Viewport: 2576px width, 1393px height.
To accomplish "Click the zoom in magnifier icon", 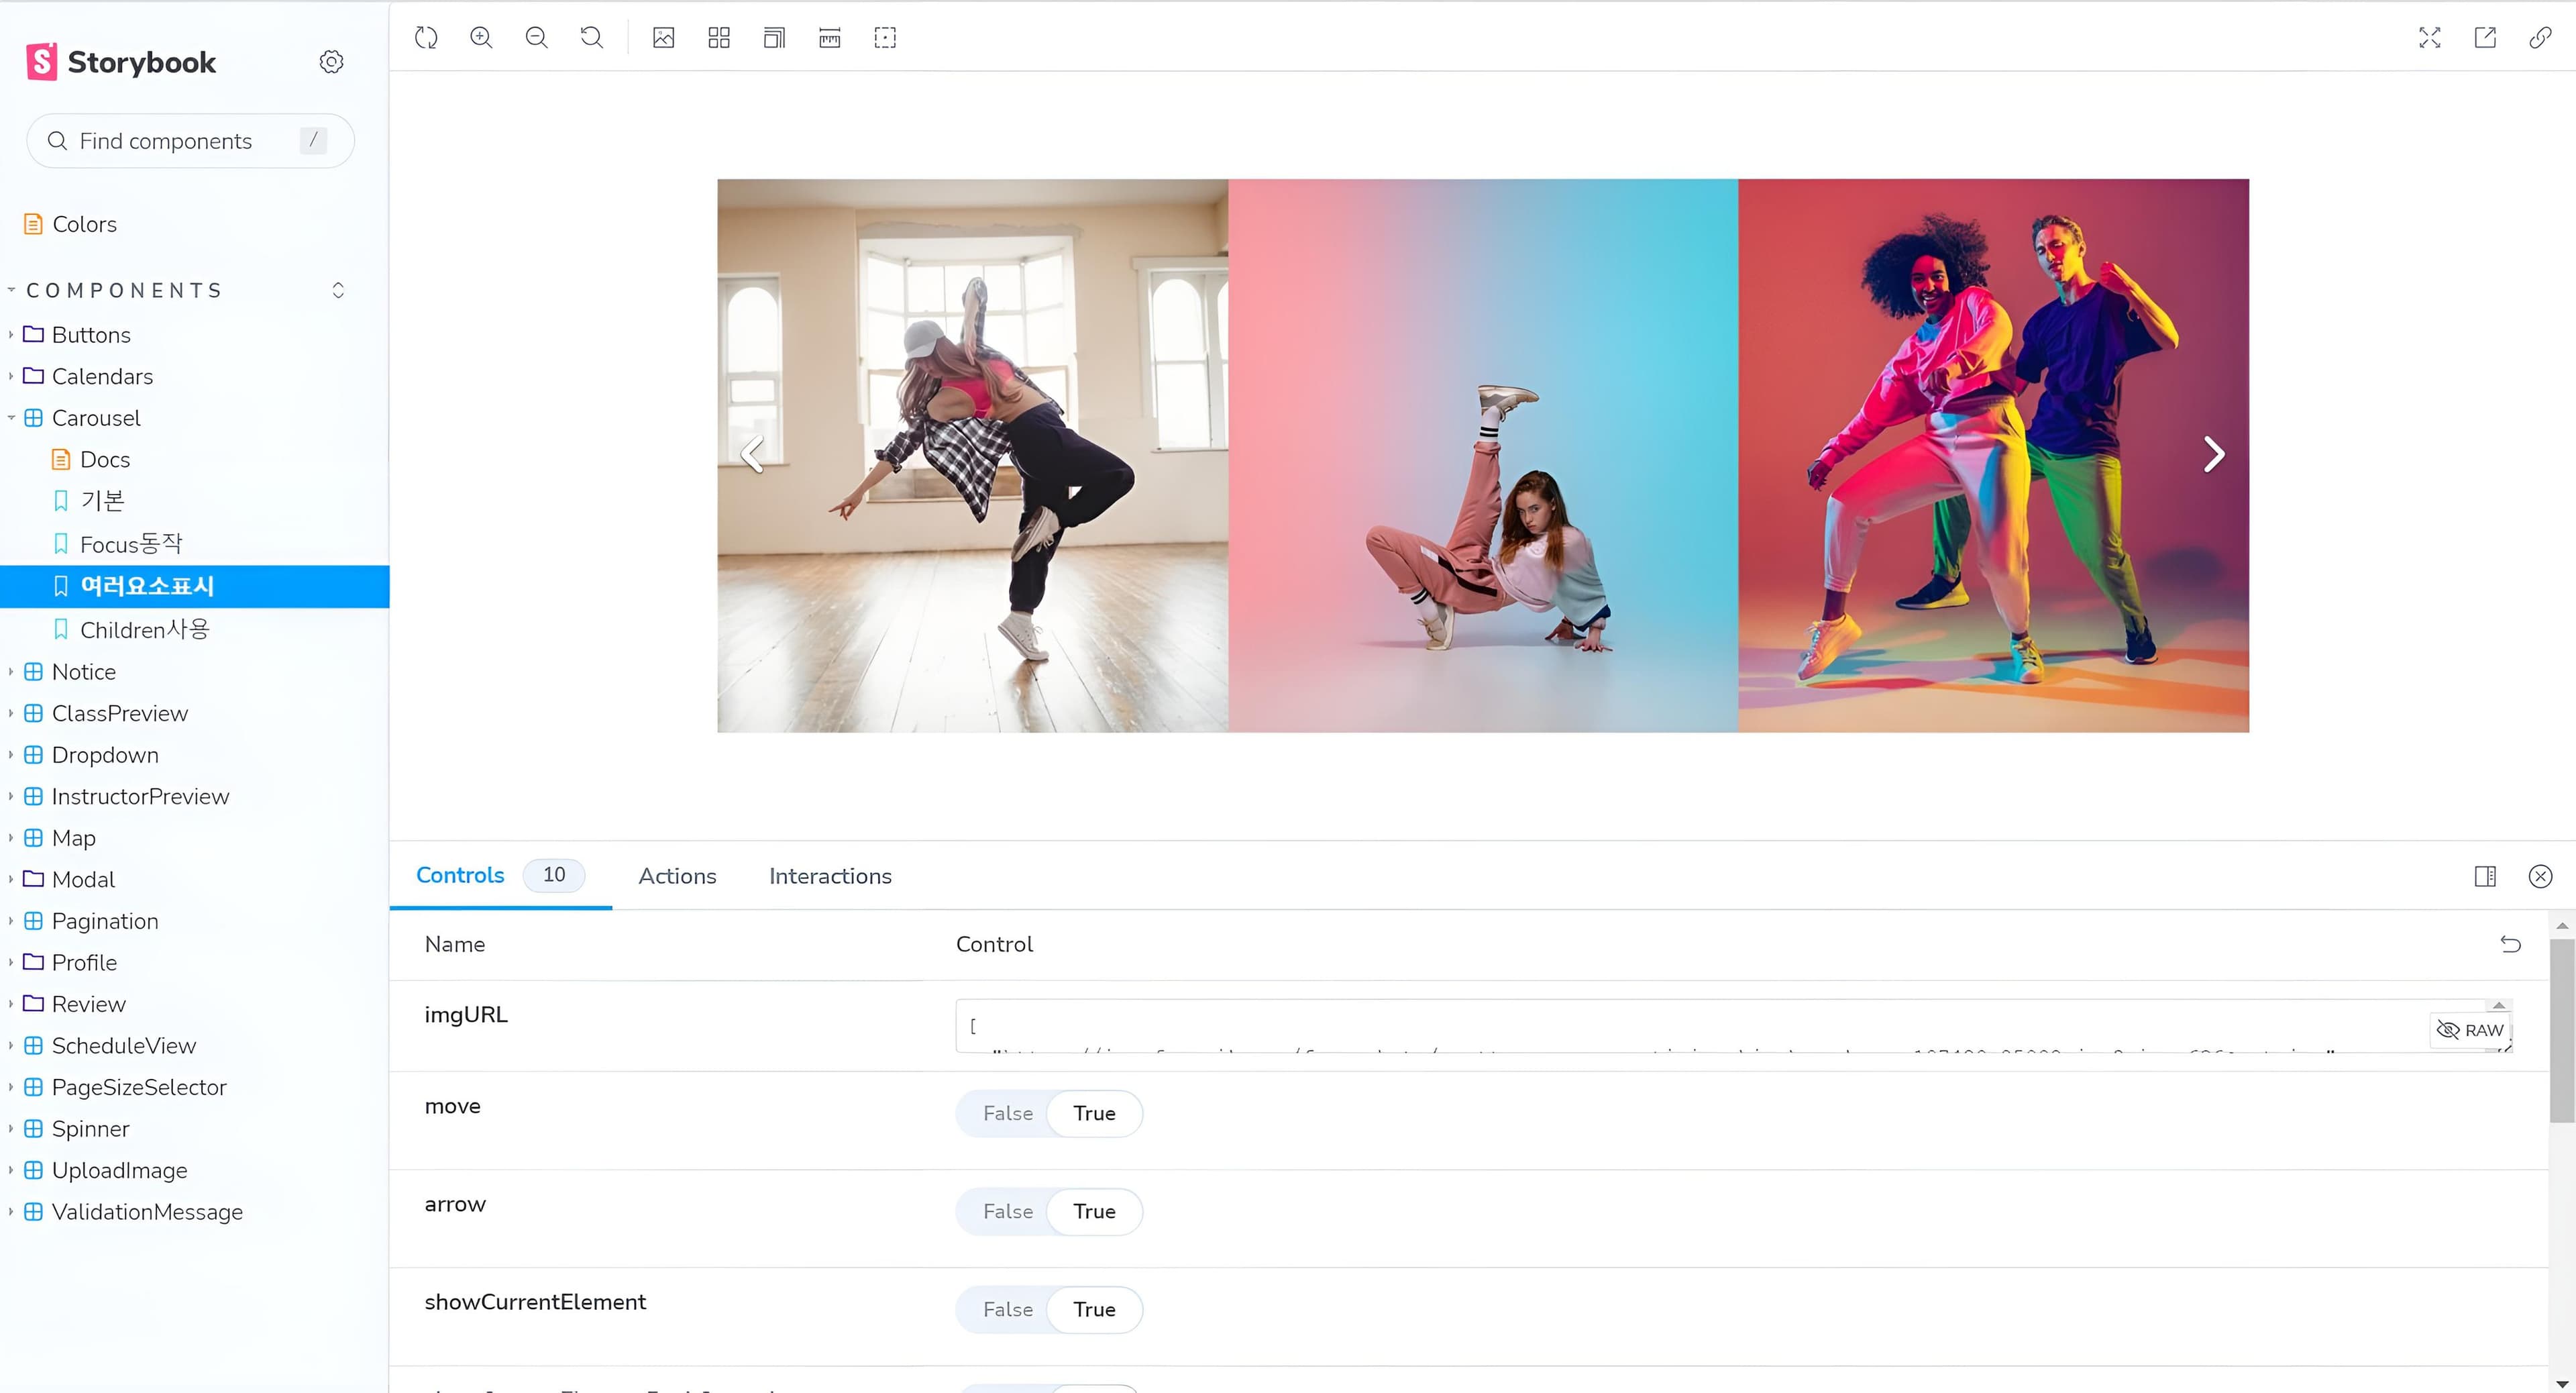I will coord(481,38).
